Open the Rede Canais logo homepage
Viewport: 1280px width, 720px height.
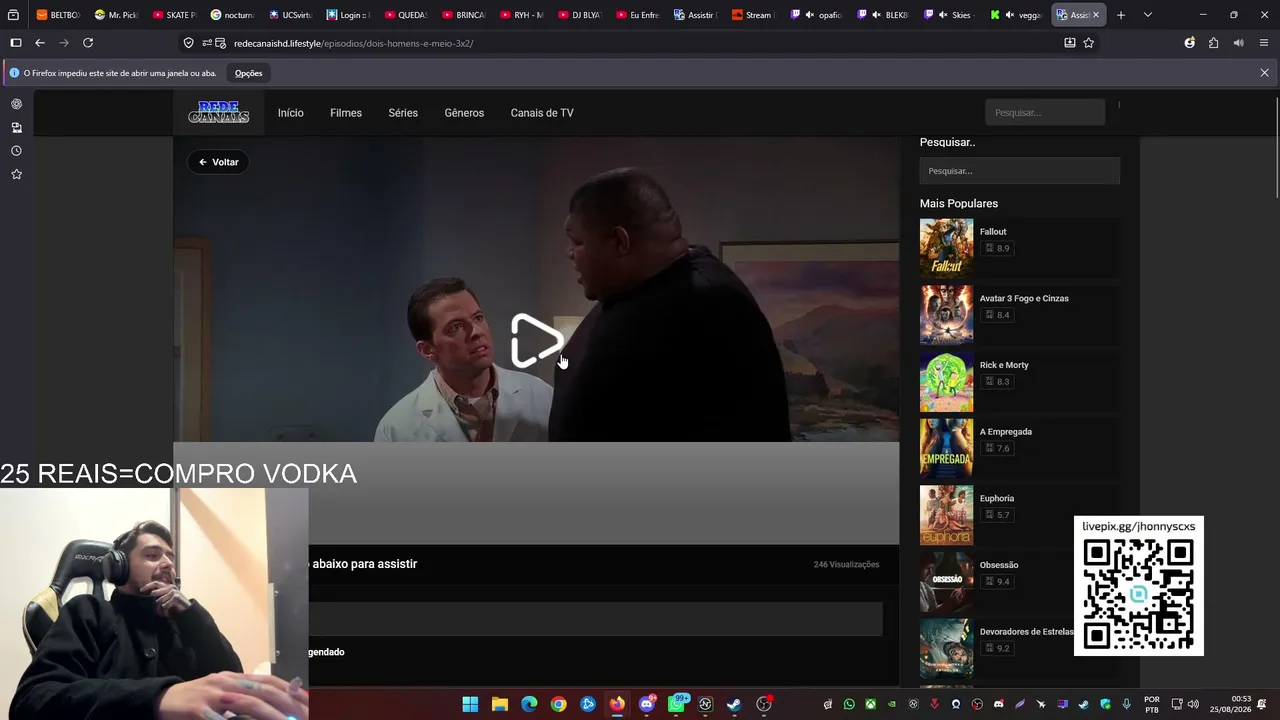coord(218,112)
